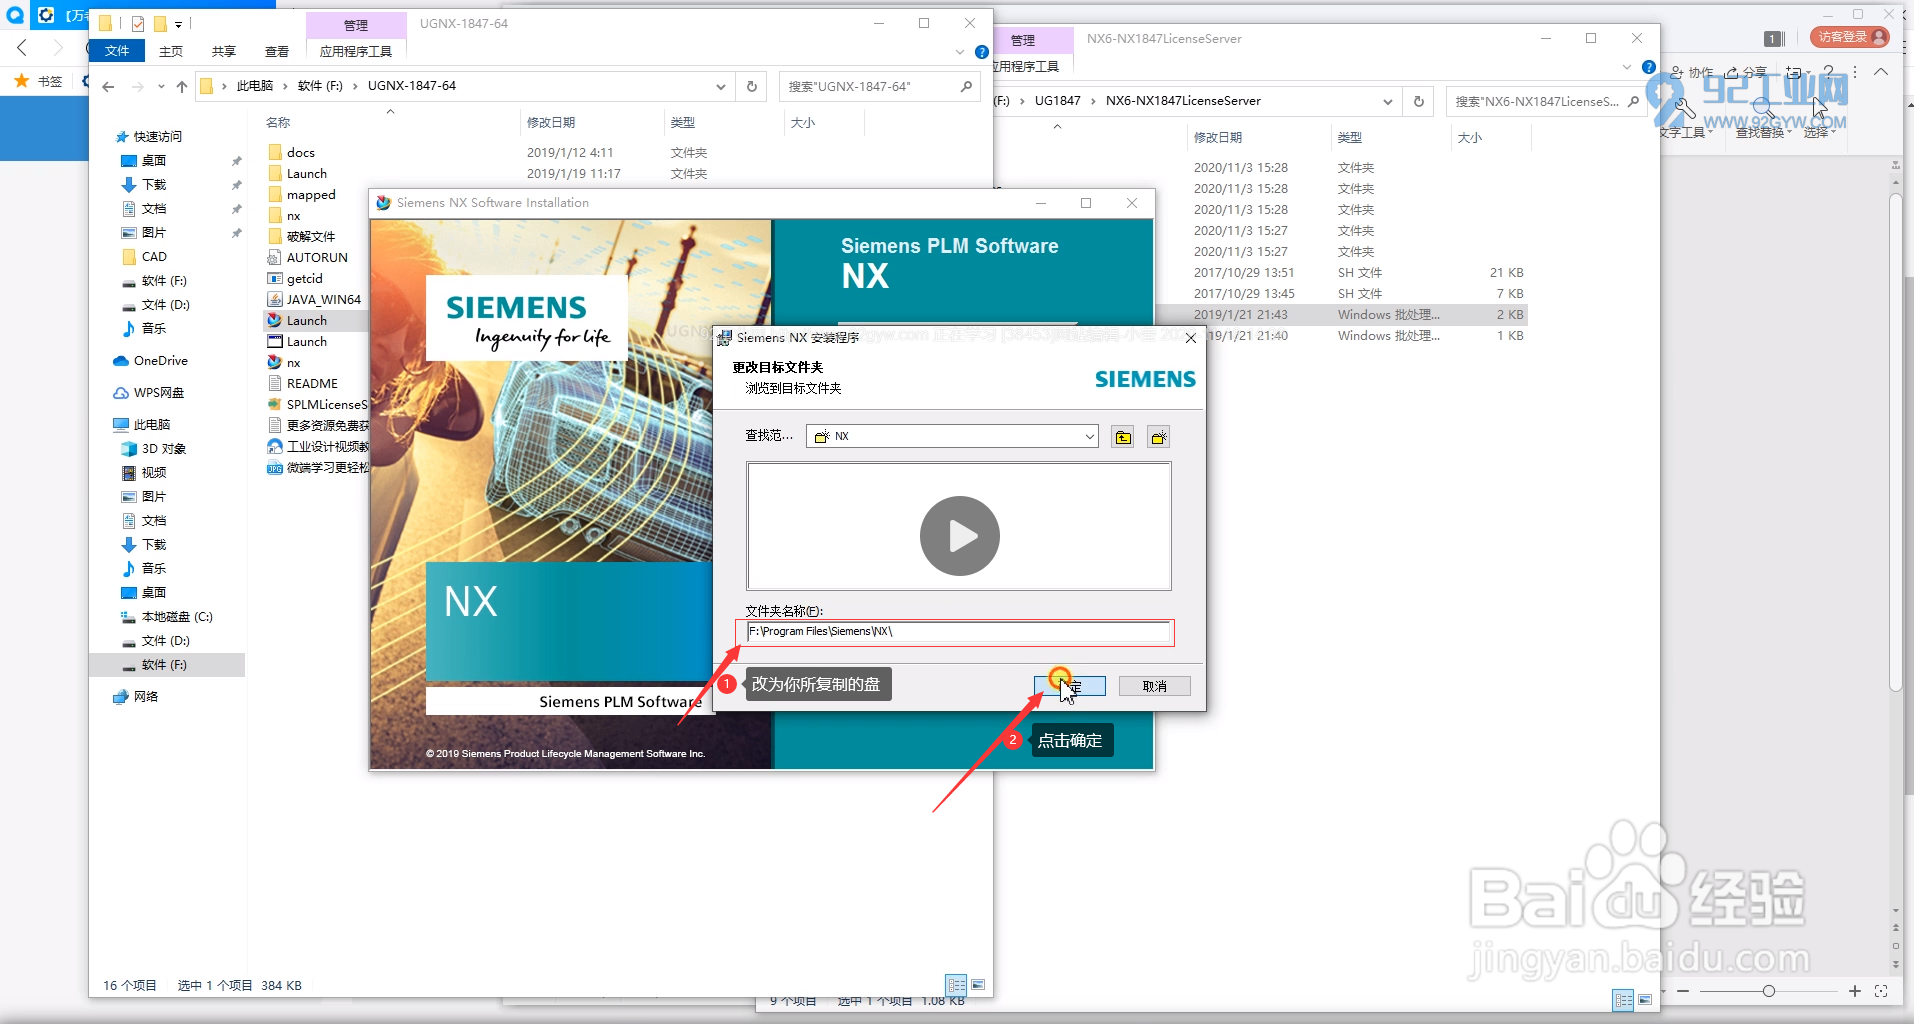1914x1024 pixels.
Task: Select the mapped folder in file list
Action: point(310,195)
